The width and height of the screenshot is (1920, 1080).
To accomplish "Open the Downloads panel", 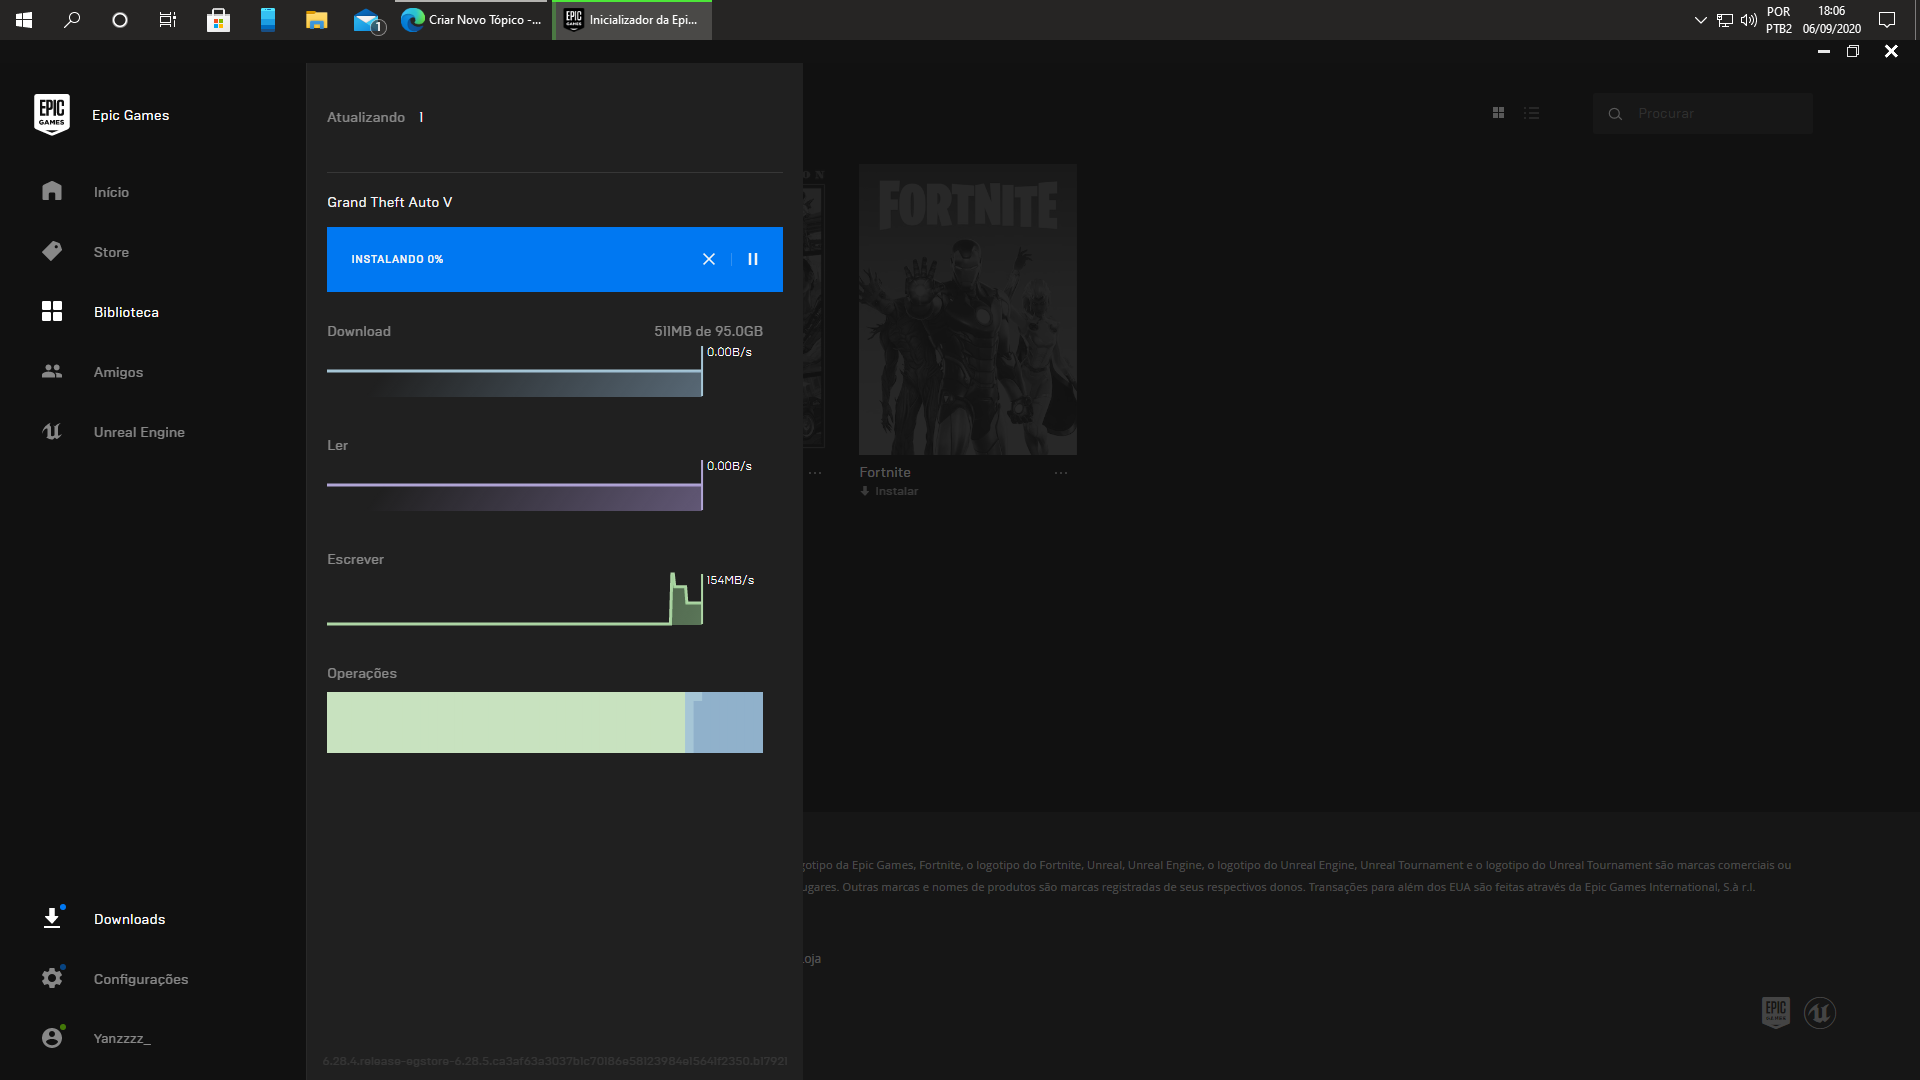I will (x=129, y=919).
